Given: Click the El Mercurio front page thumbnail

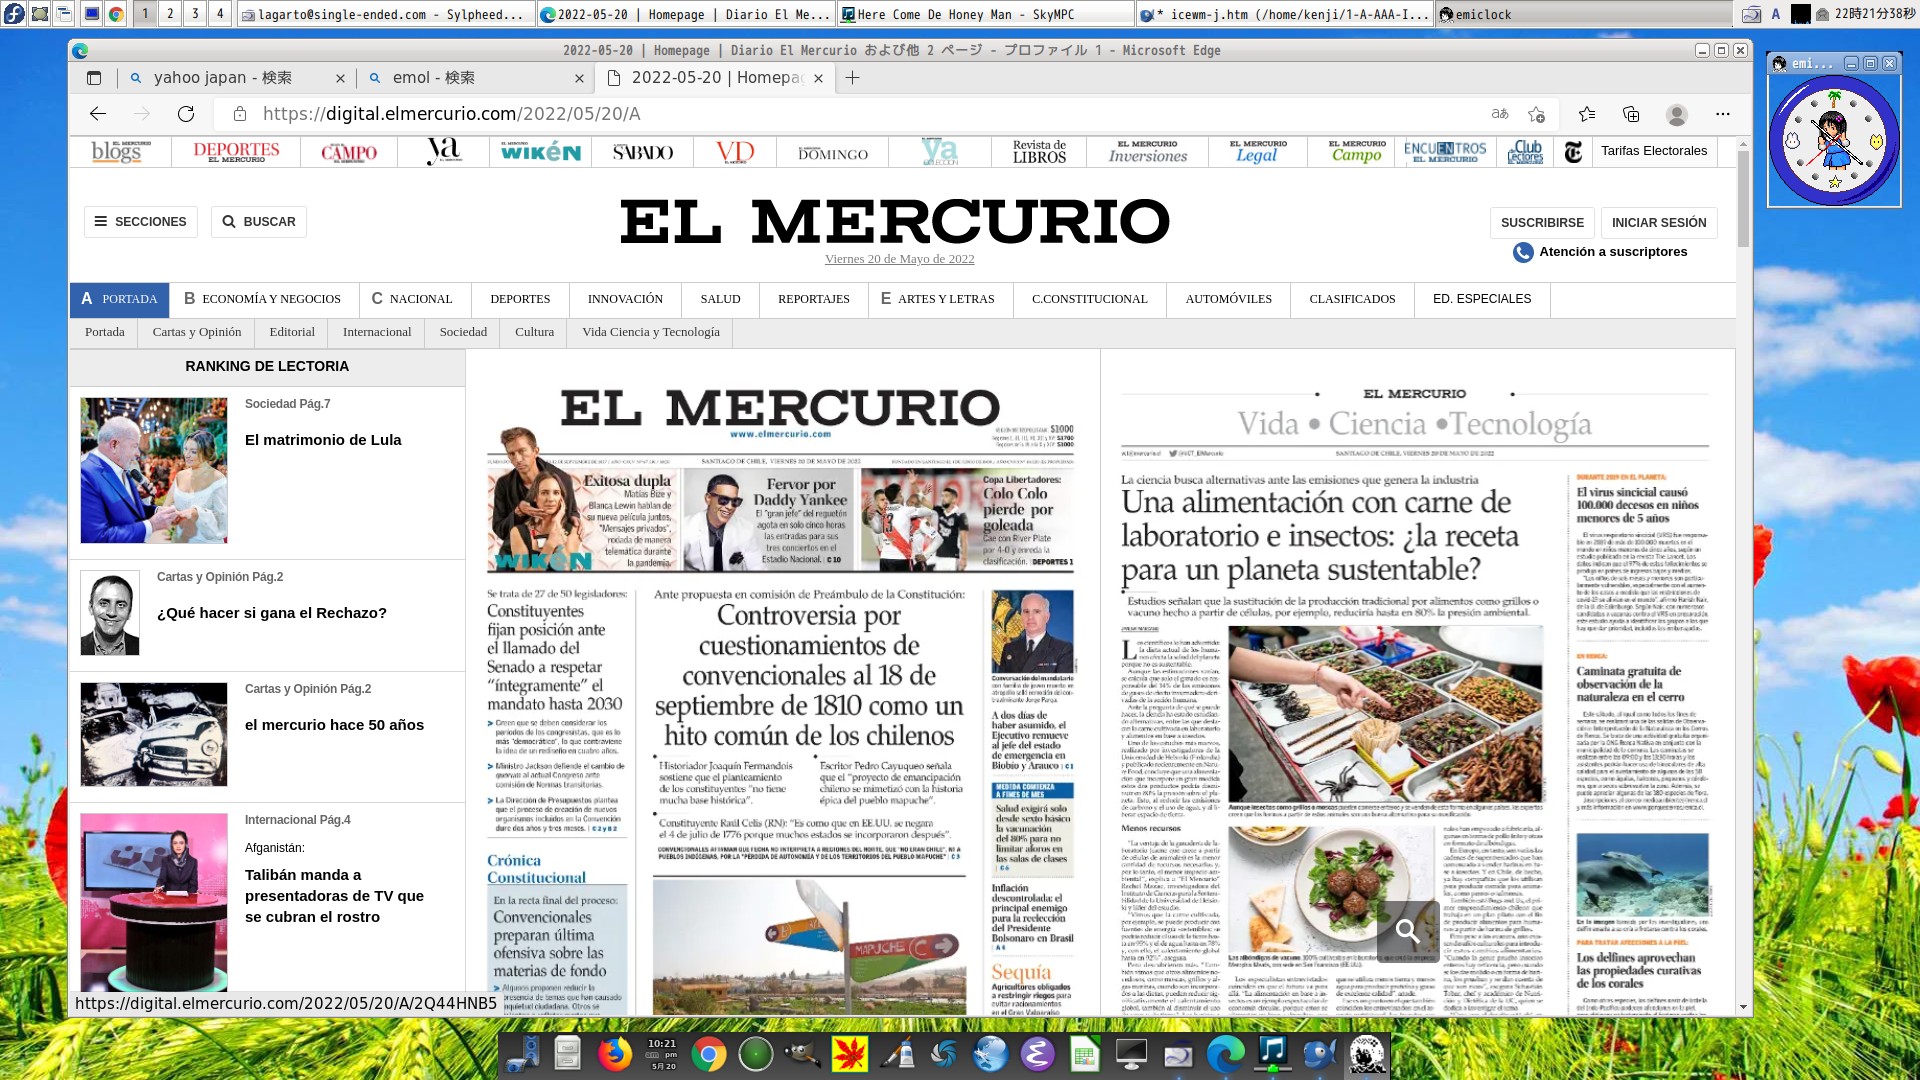Looking at the screenshot, I should tap(781, 690).
